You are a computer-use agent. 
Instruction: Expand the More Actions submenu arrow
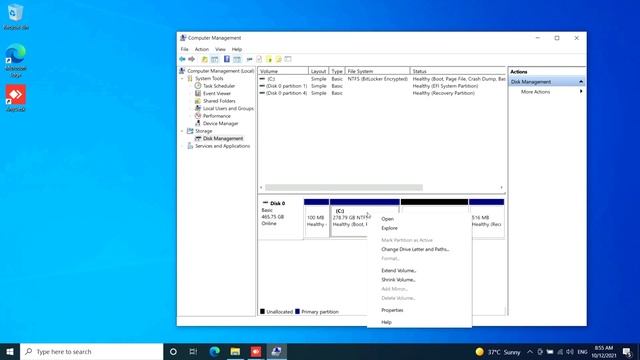click(581, 91)
